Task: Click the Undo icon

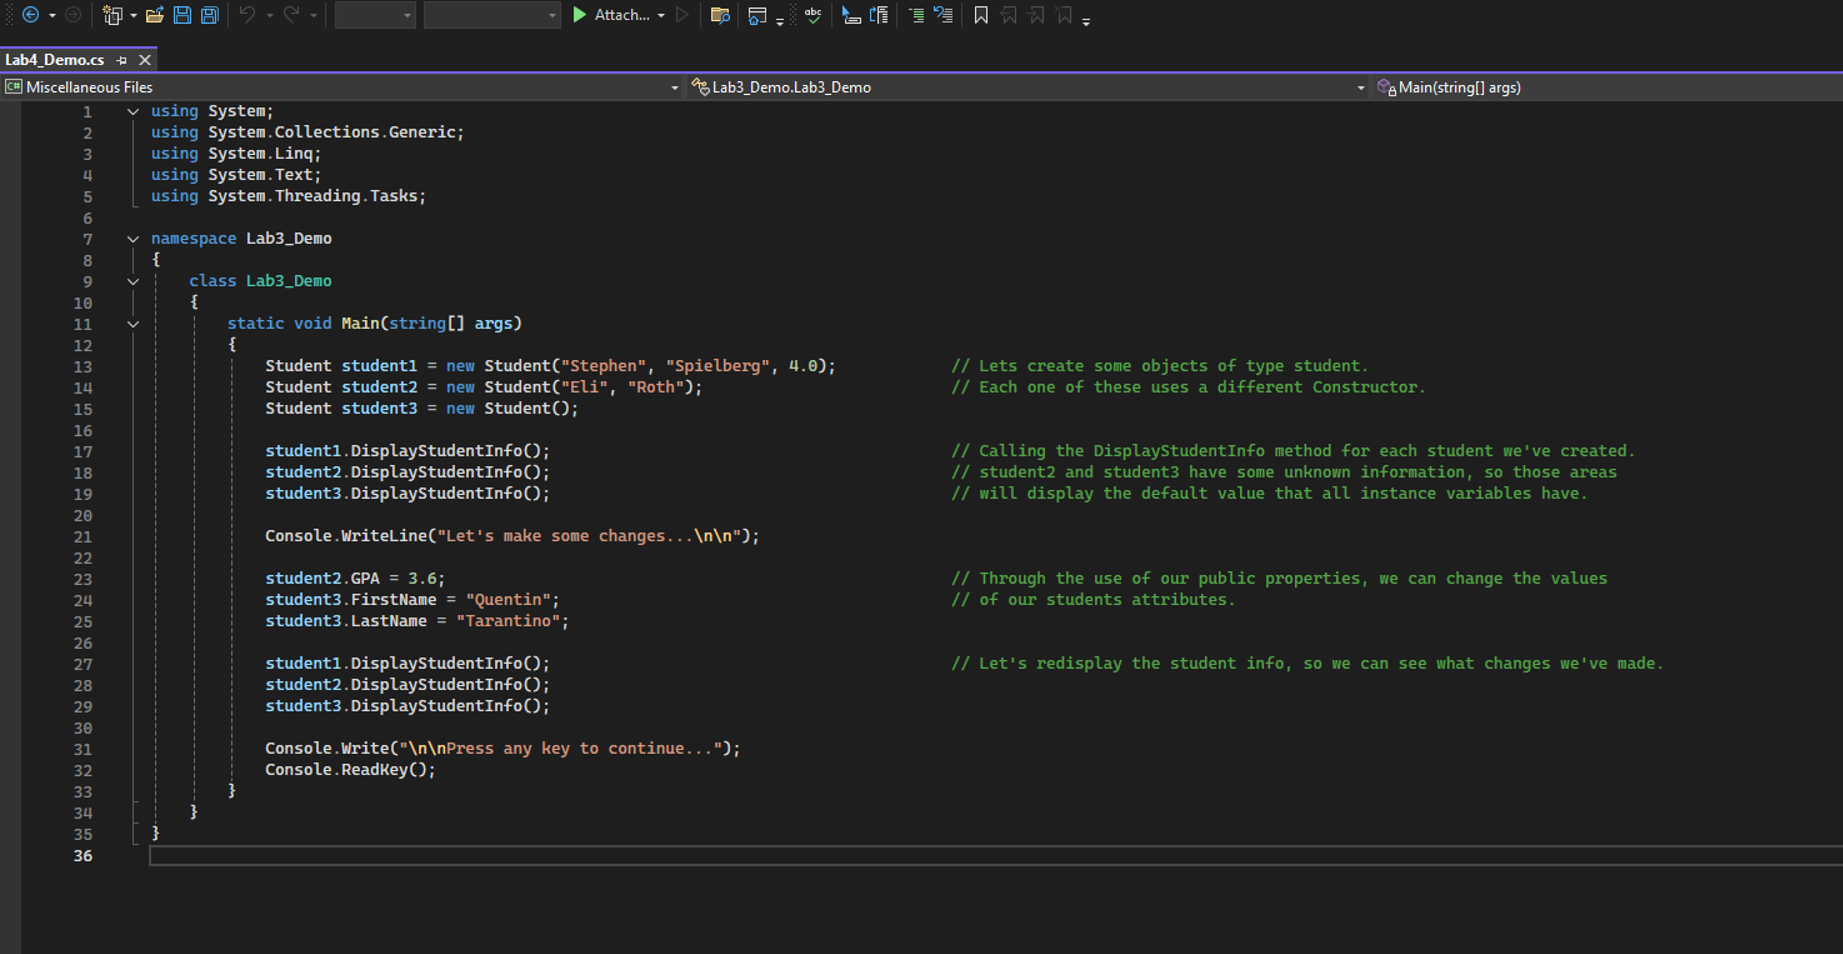Action: point(246,15)
